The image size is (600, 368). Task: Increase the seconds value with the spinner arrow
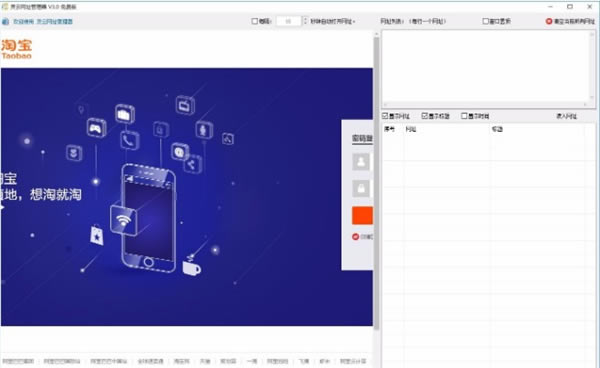coord(305,19)
